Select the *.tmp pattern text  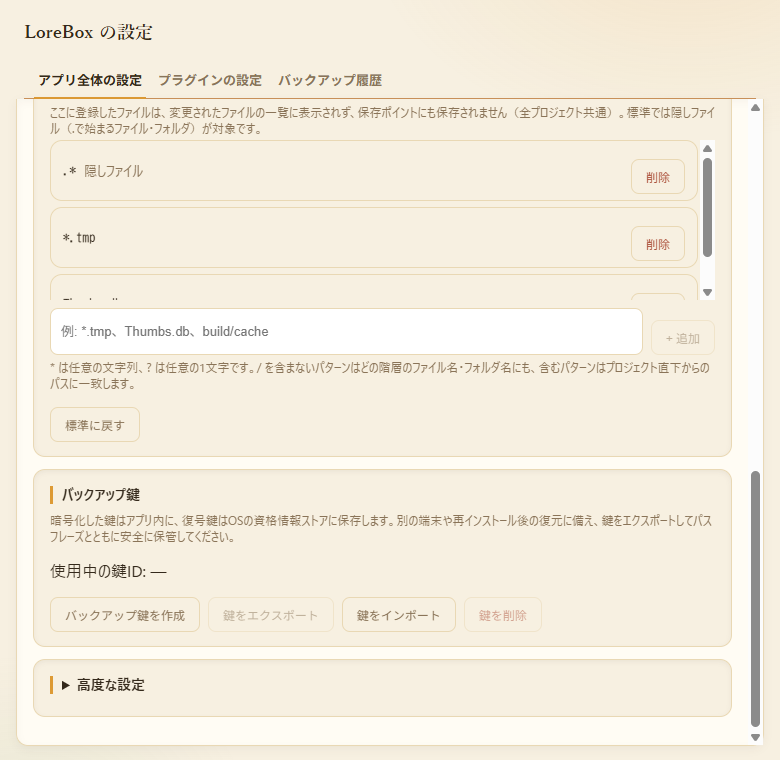point(79,238)
